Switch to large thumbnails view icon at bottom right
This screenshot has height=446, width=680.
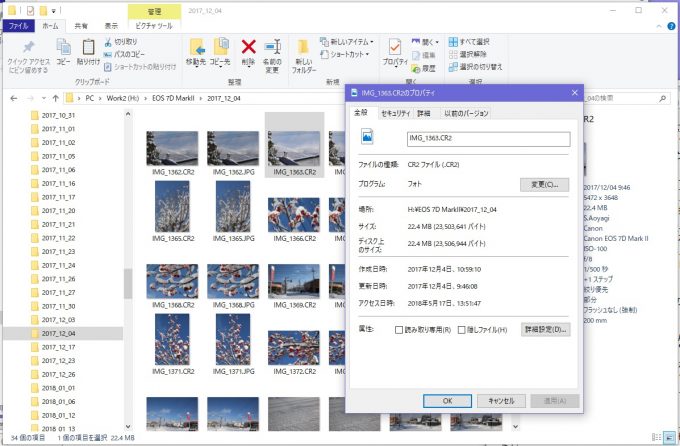670,437
